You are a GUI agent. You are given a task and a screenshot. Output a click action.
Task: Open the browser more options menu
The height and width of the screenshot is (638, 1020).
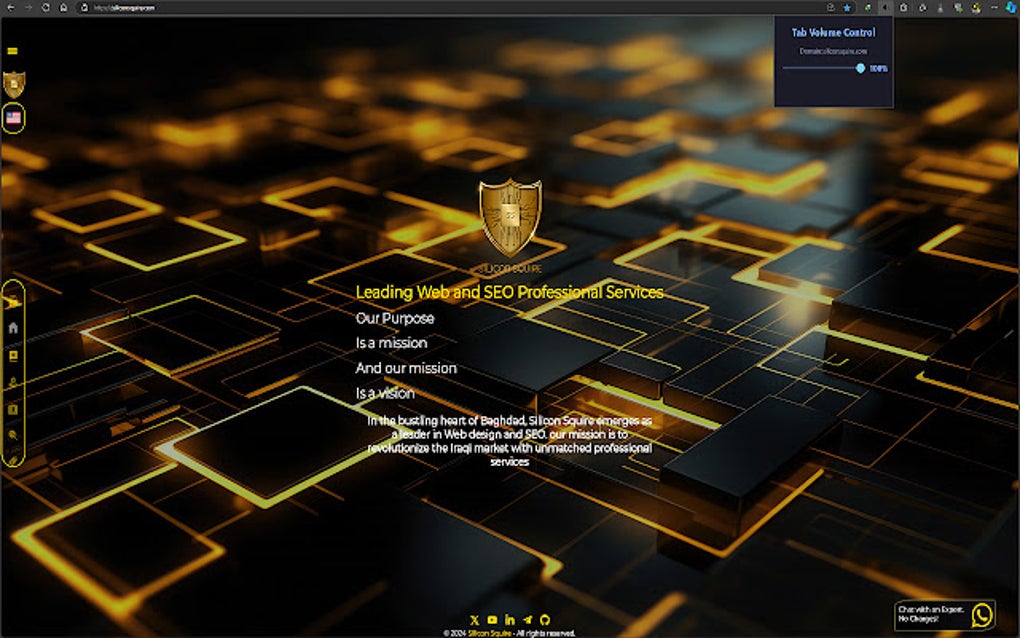coord(994,7)
